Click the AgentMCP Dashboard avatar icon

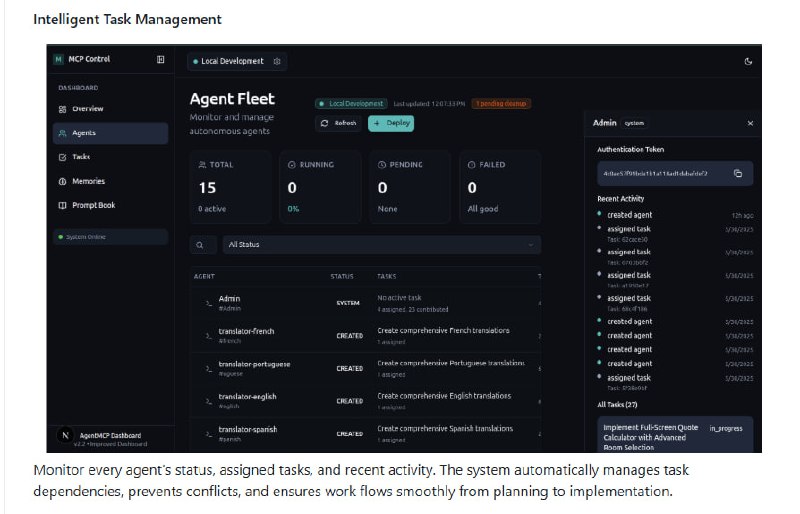65,436
